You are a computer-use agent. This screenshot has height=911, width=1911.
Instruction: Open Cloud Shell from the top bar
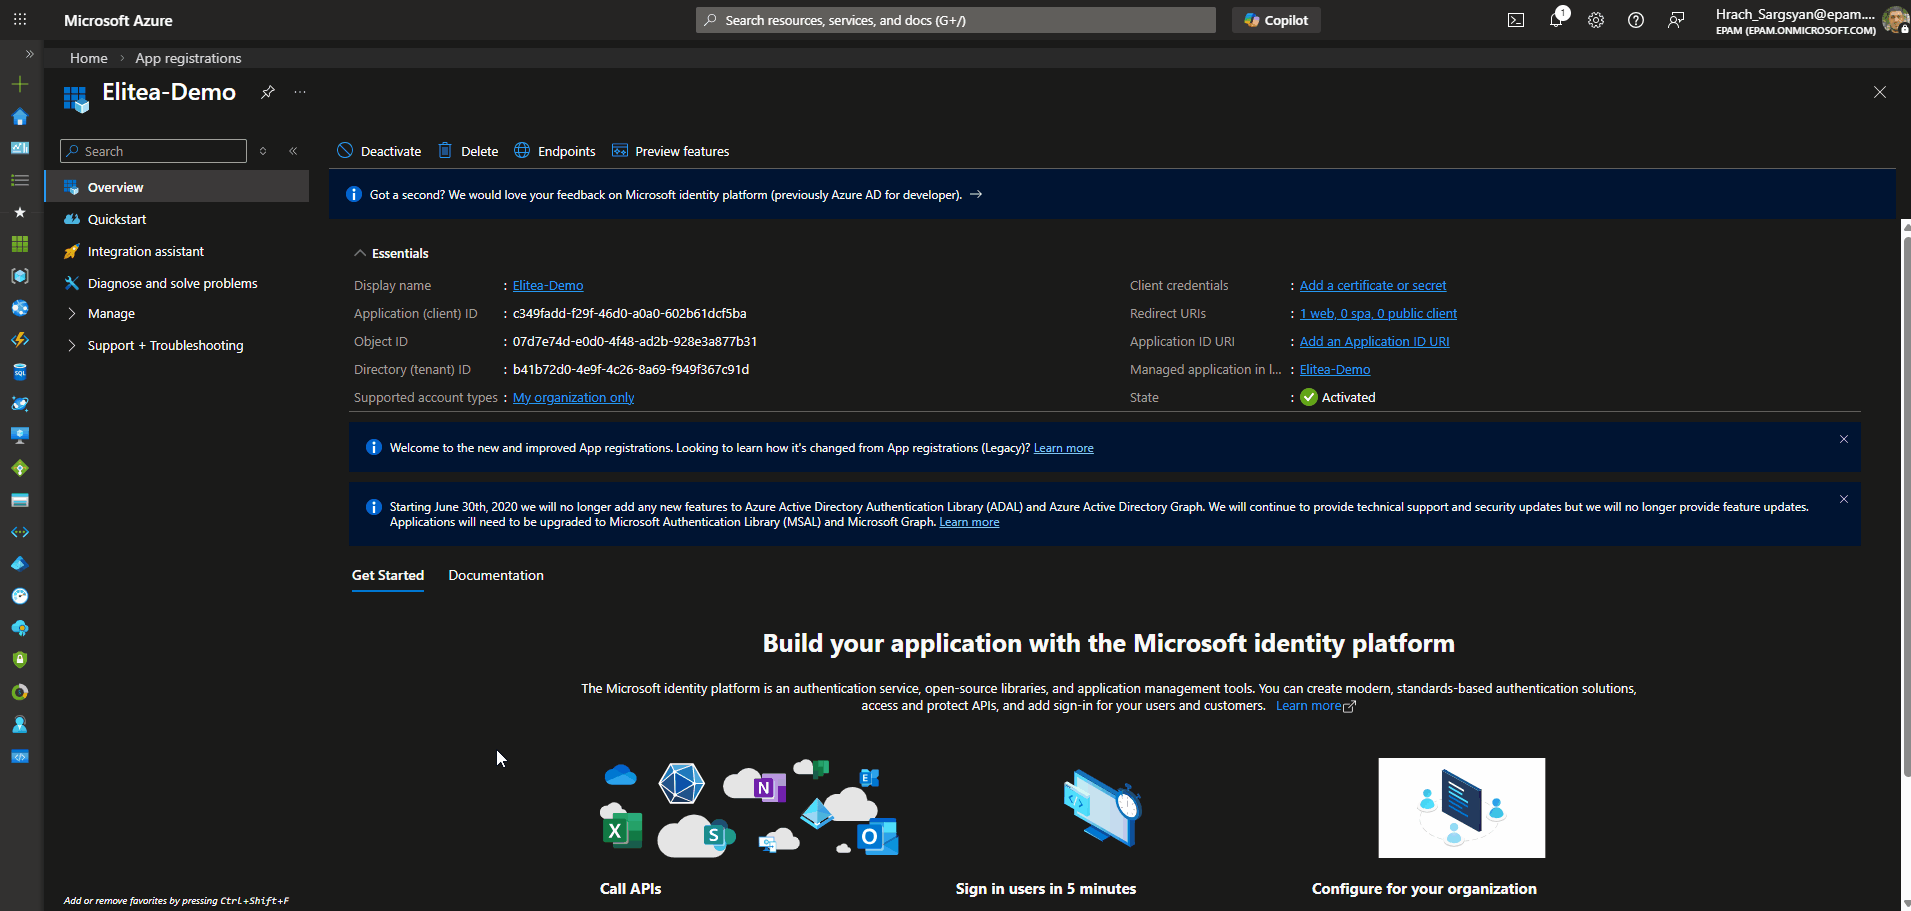[1516, 20]
